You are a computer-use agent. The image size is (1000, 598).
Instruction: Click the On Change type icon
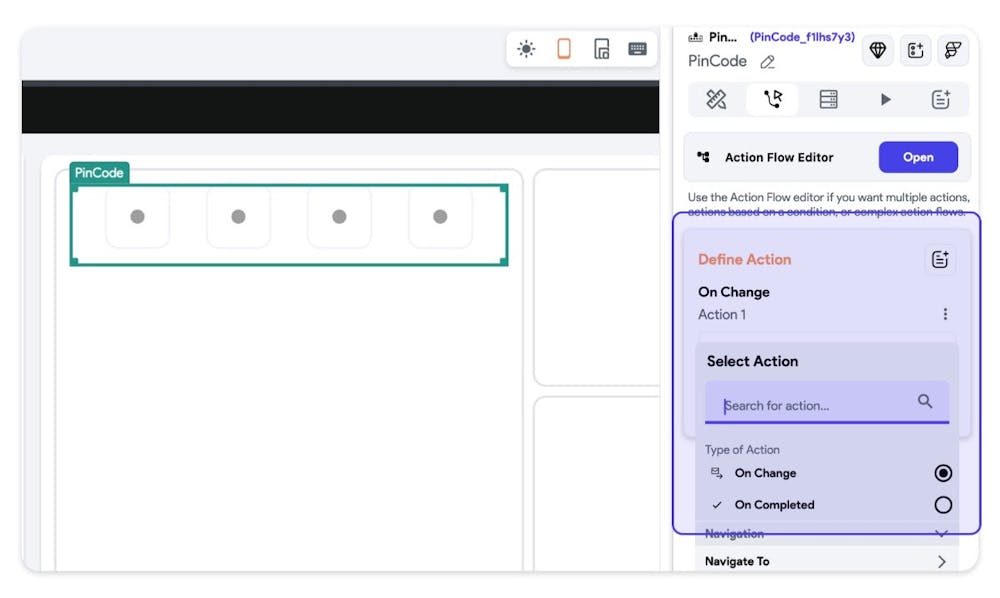pos(717,473)
